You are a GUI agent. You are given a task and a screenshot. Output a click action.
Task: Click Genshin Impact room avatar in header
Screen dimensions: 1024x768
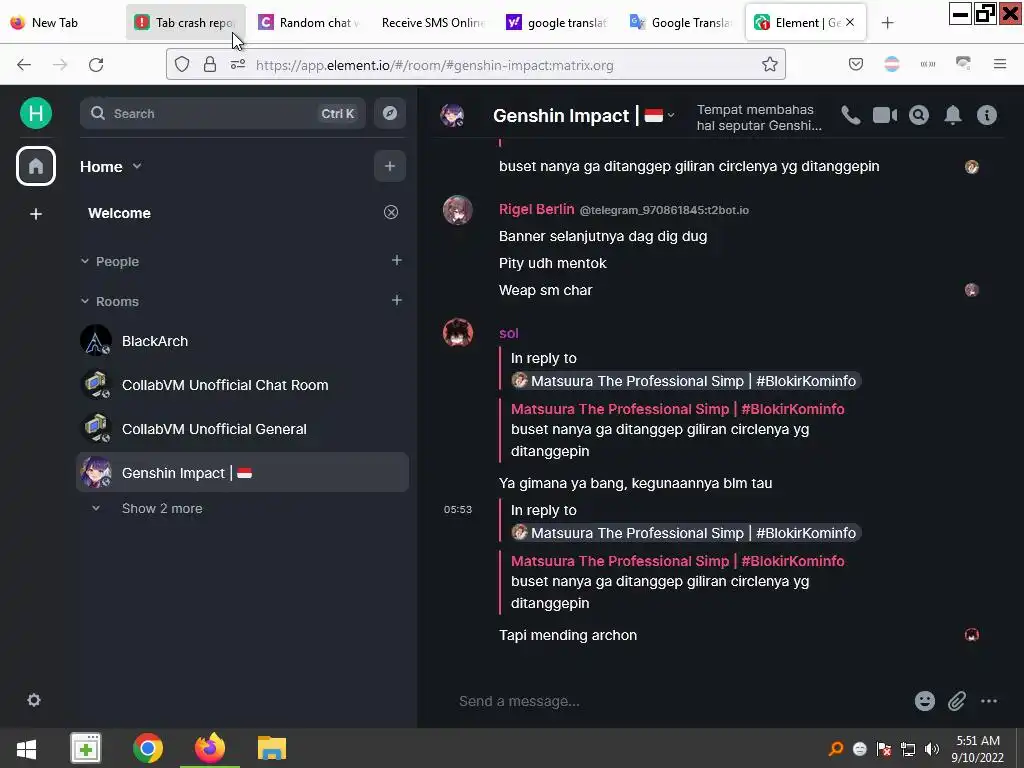coord(452,116)
